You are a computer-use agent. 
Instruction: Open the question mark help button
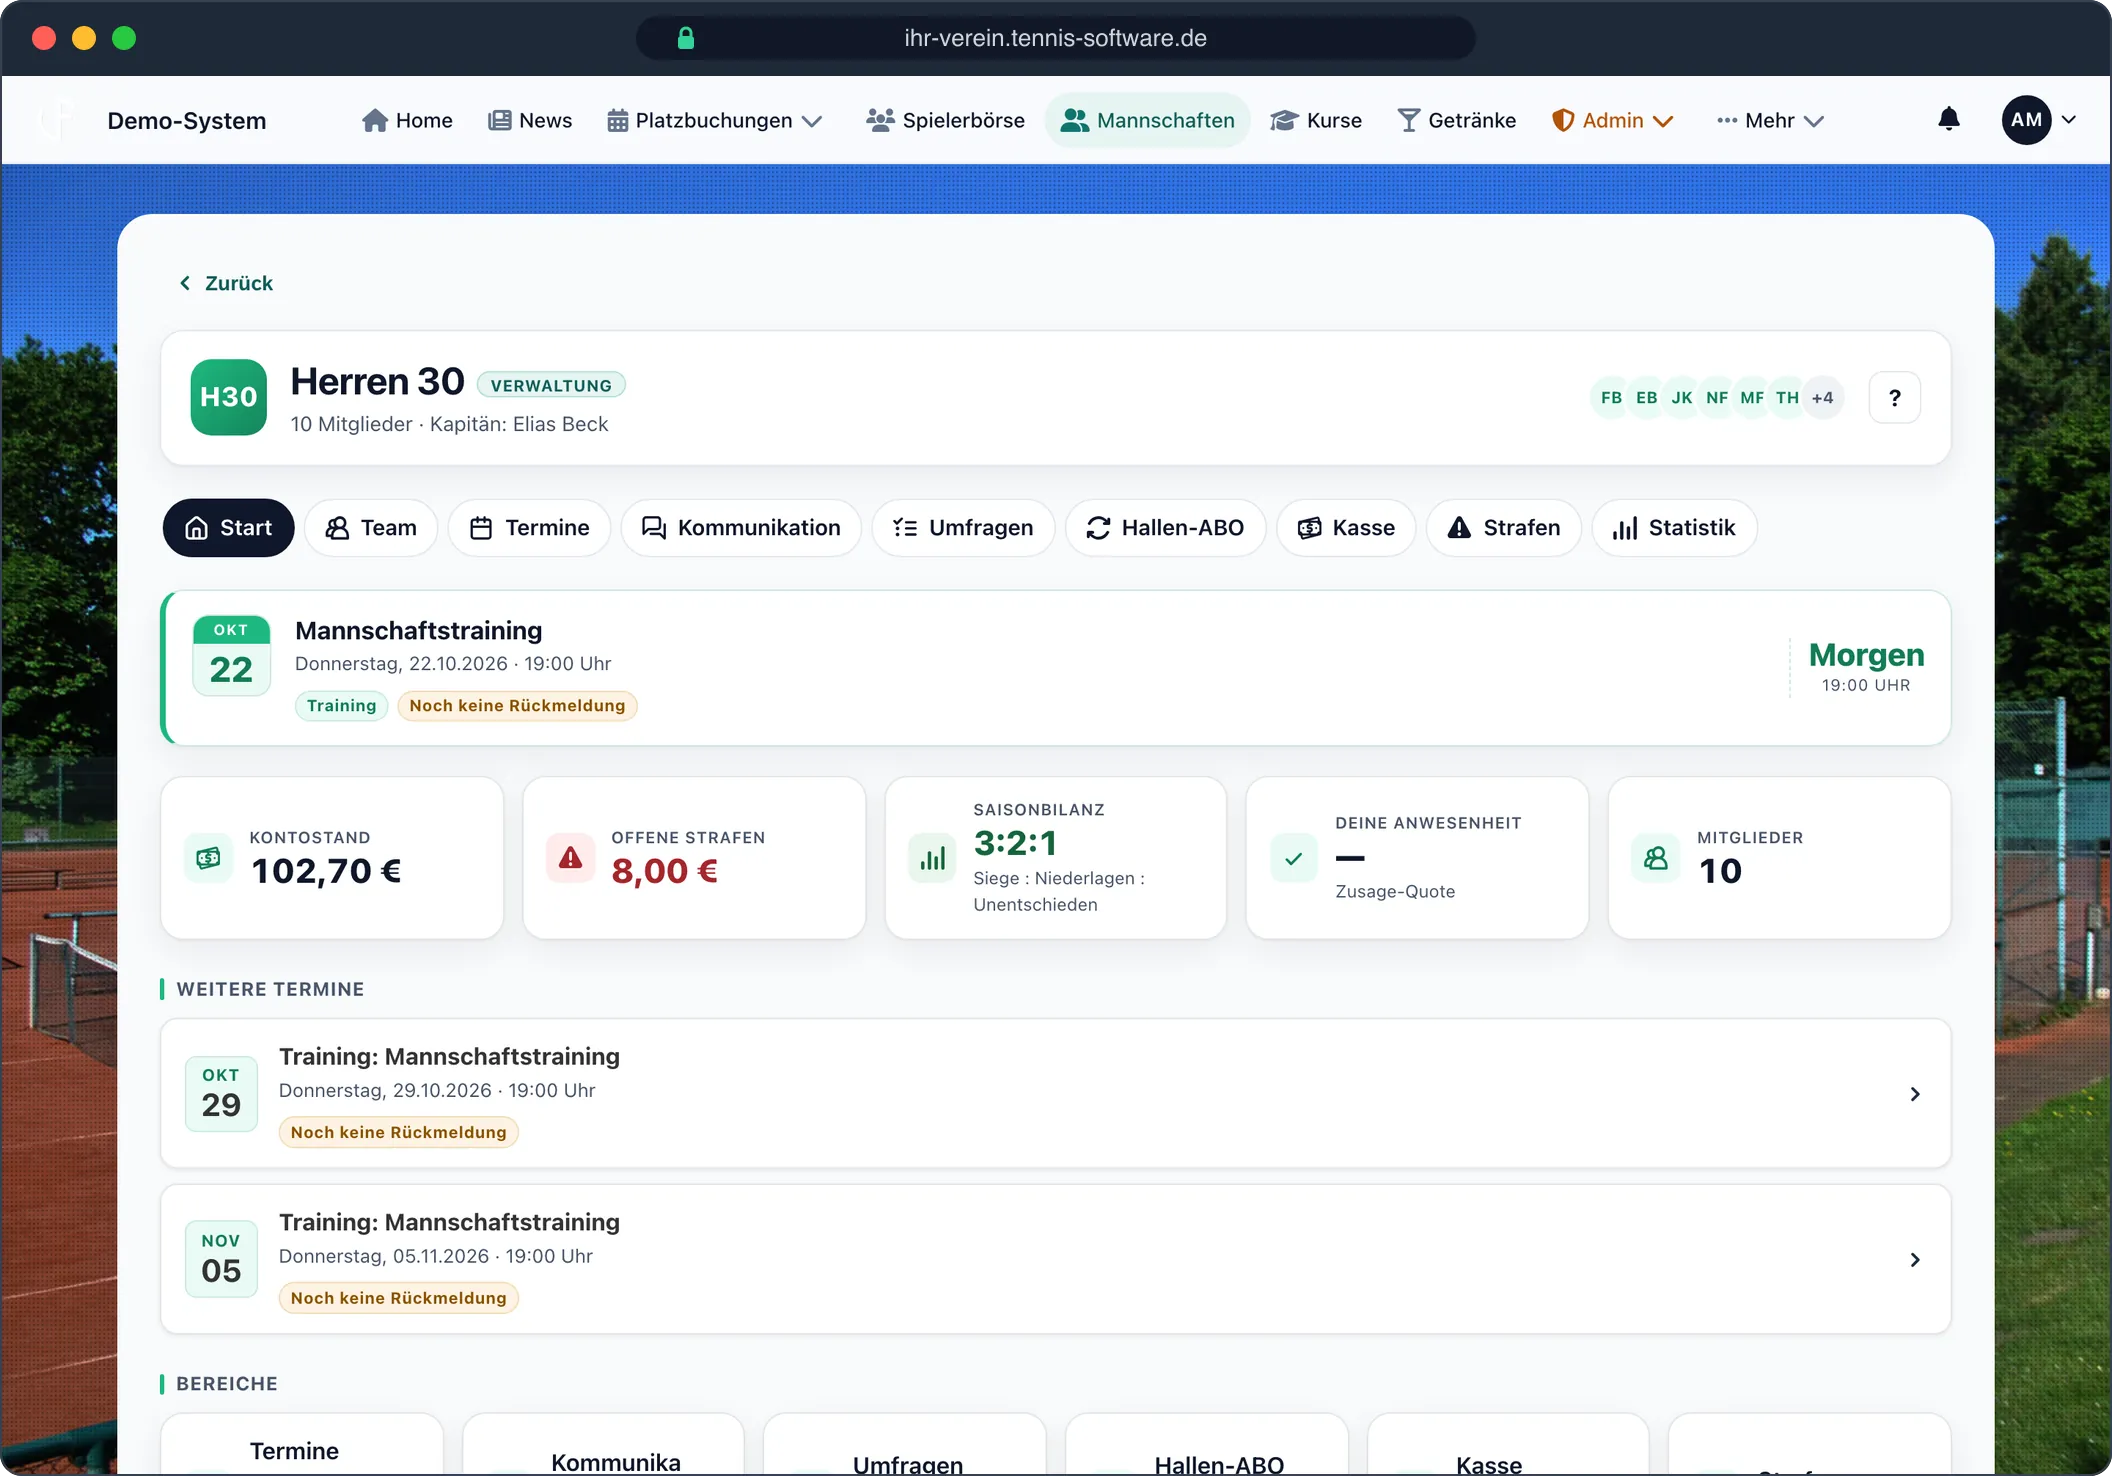(1894, 398)
